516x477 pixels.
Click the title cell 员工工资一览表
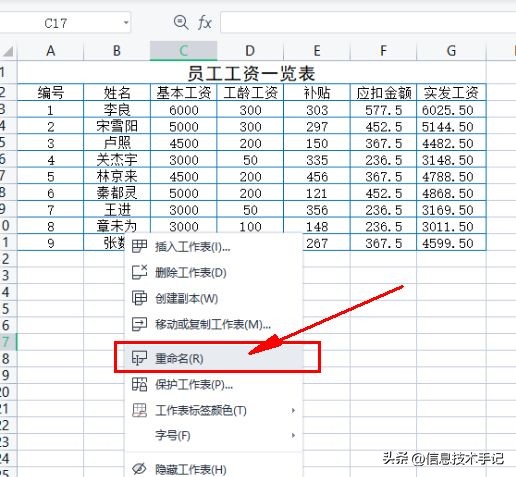coord(252,73)
